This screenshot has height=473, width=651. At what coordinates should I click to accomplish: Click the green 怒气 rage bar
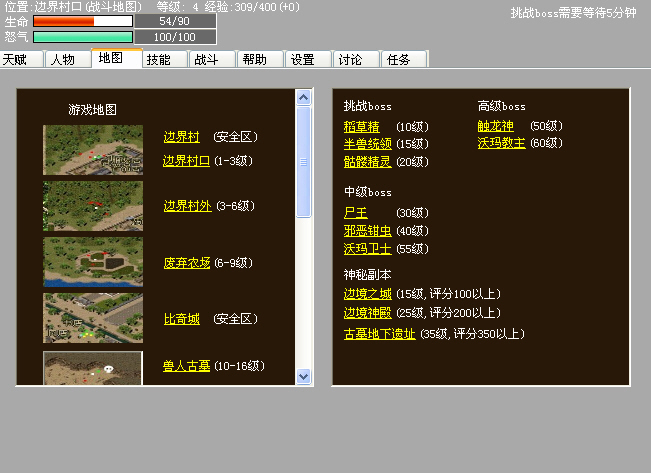pos(82,37)
